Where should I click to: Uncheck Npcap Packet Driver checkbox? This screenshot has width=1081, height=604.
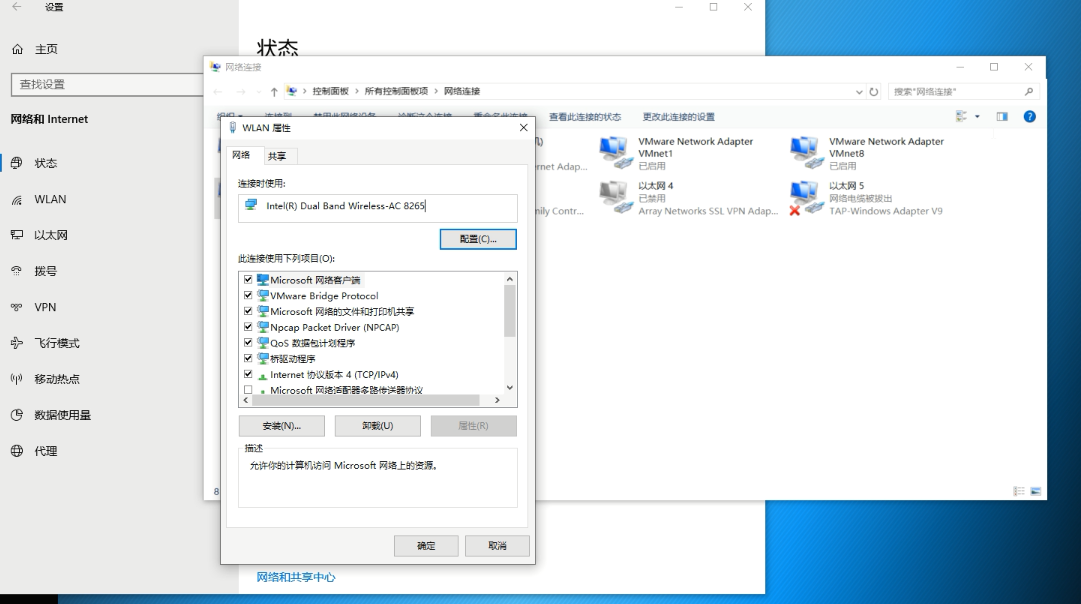pyautogui.click(x=248, y=327)
